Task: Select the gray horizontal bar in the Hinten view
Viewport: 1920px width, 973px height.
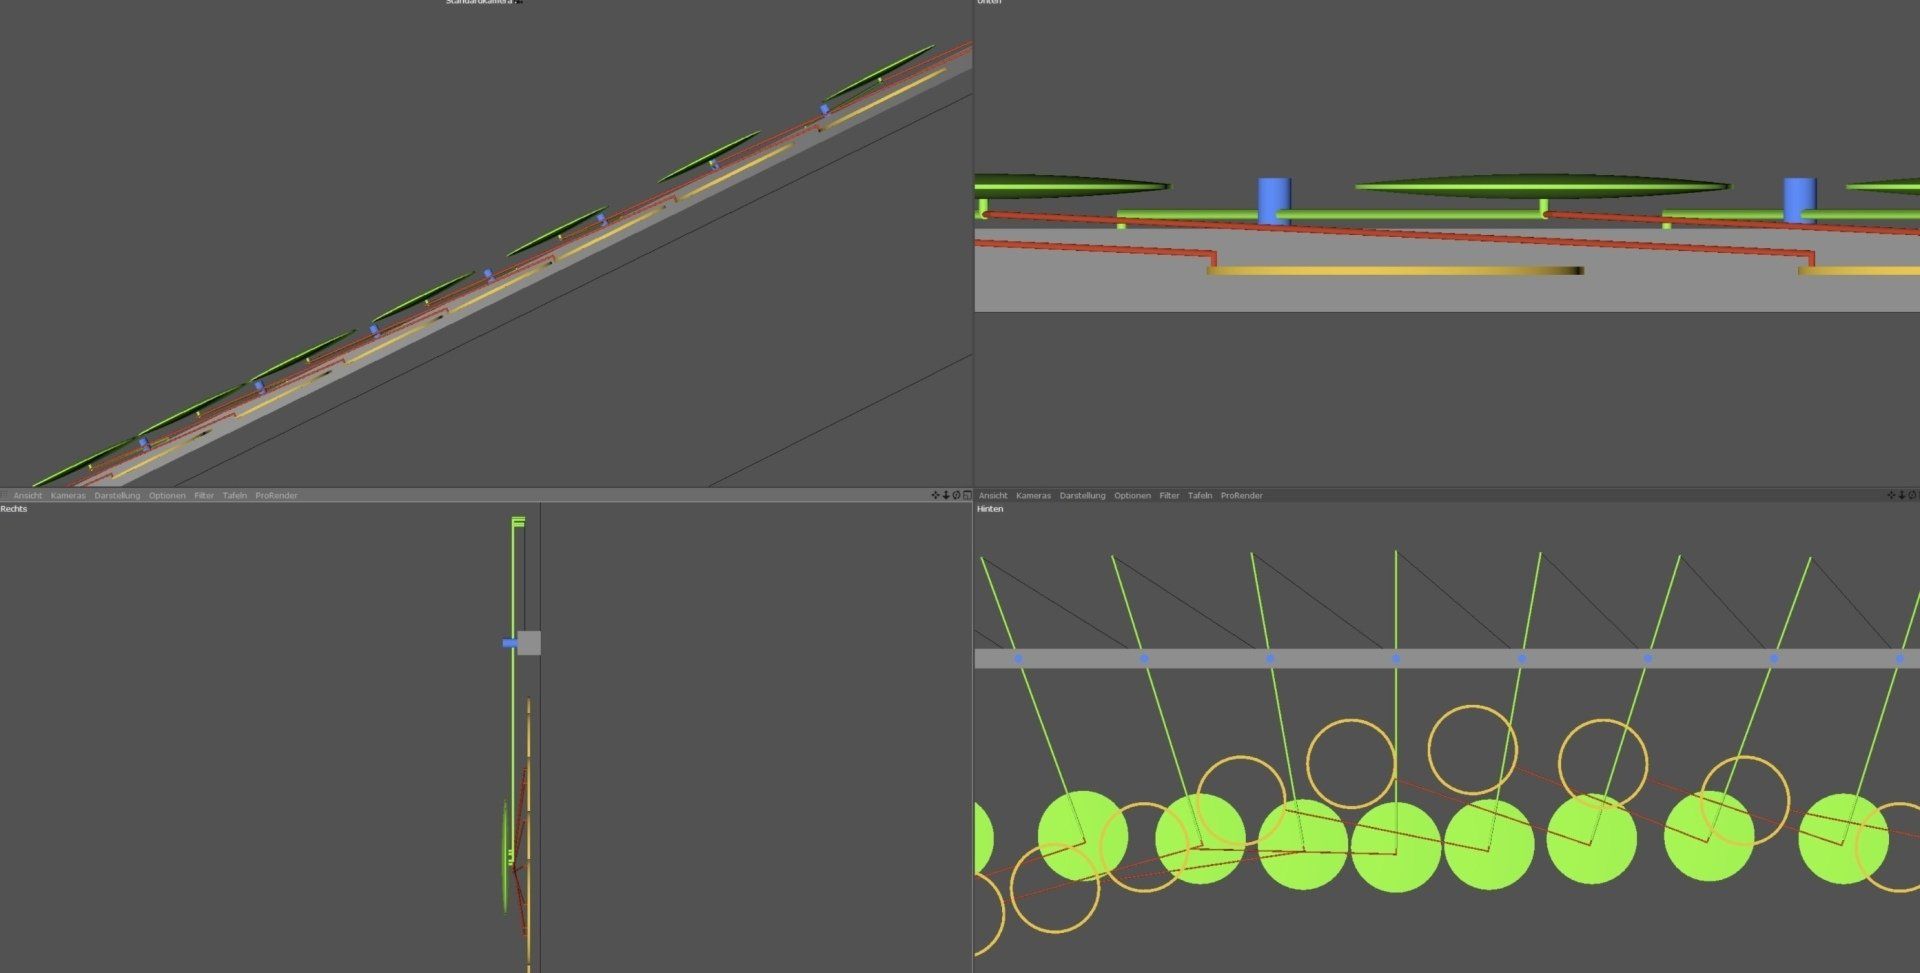Action: (x=1447, y=658)
